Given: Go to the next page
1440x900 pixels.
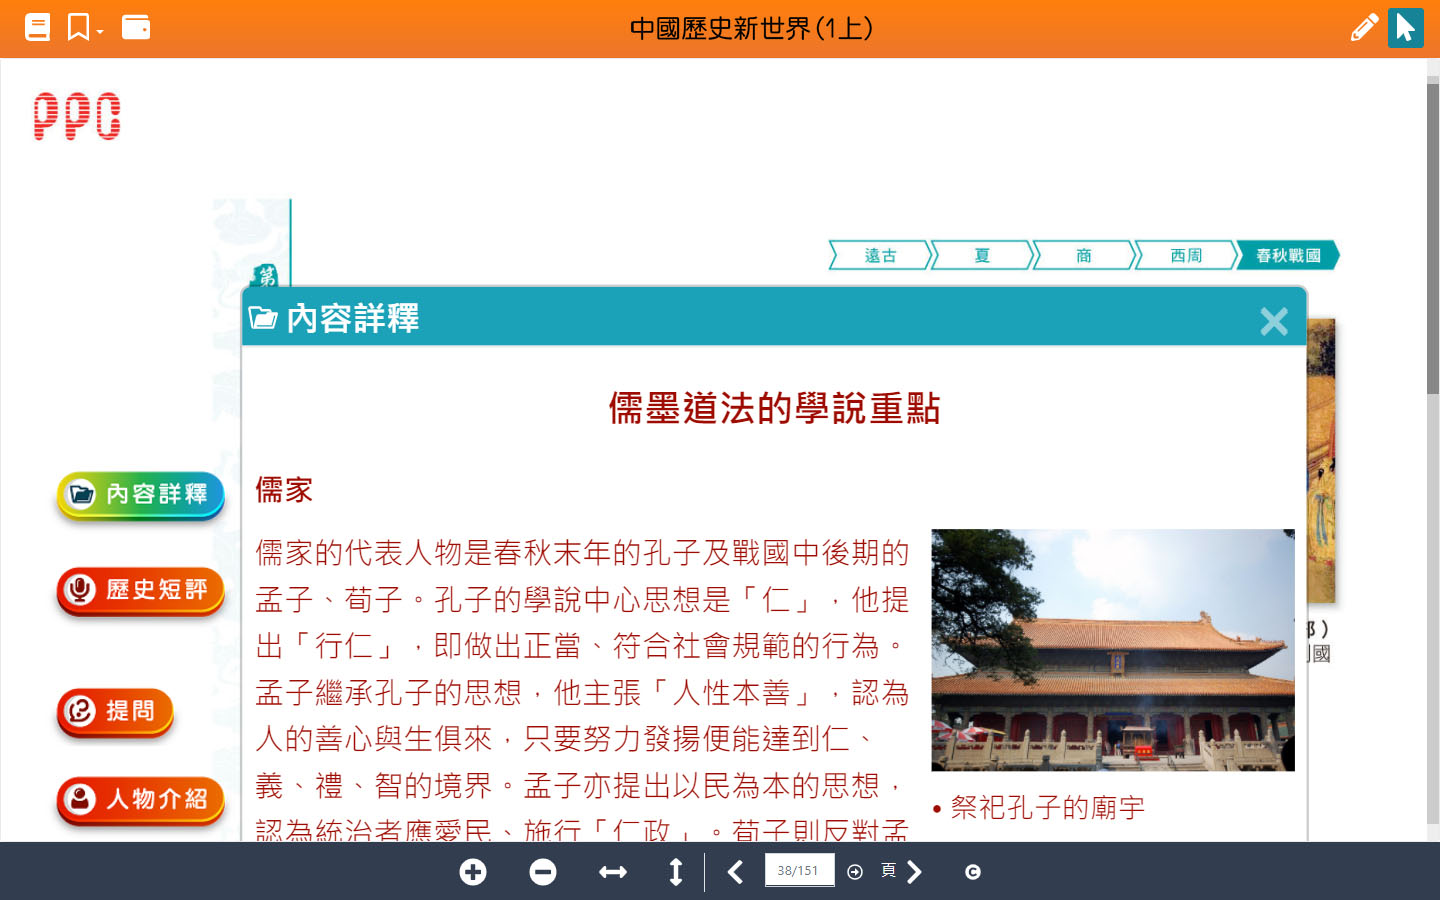Looking at the screenshot, I should click(x=914, y=872).
